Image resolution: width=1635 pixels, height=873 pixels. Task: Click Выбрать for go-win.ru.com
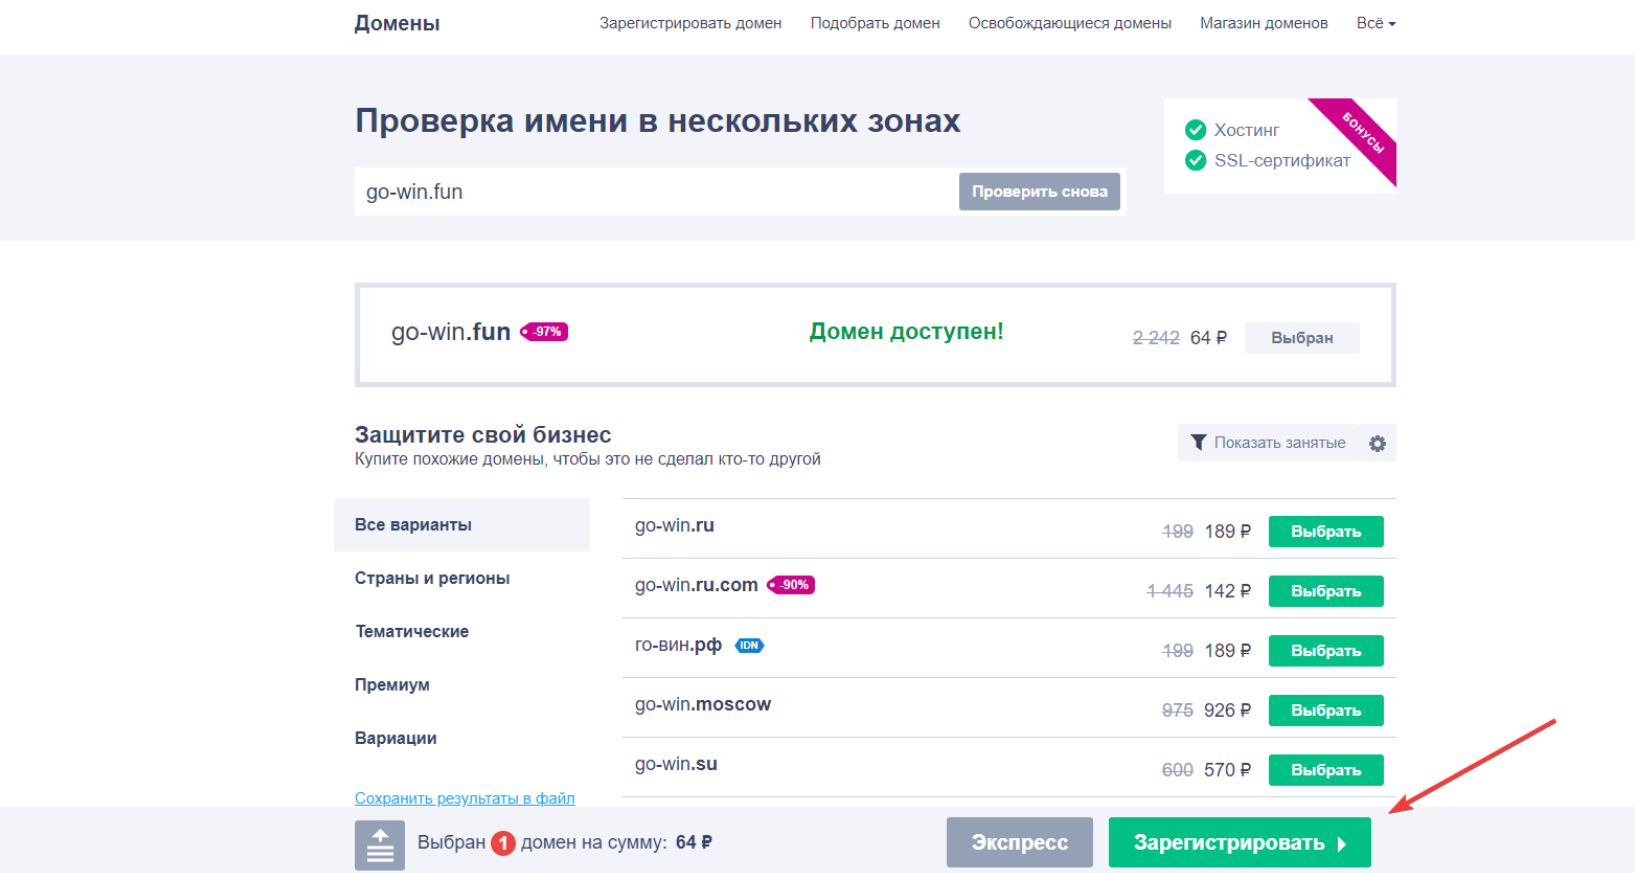(1326, 591)
